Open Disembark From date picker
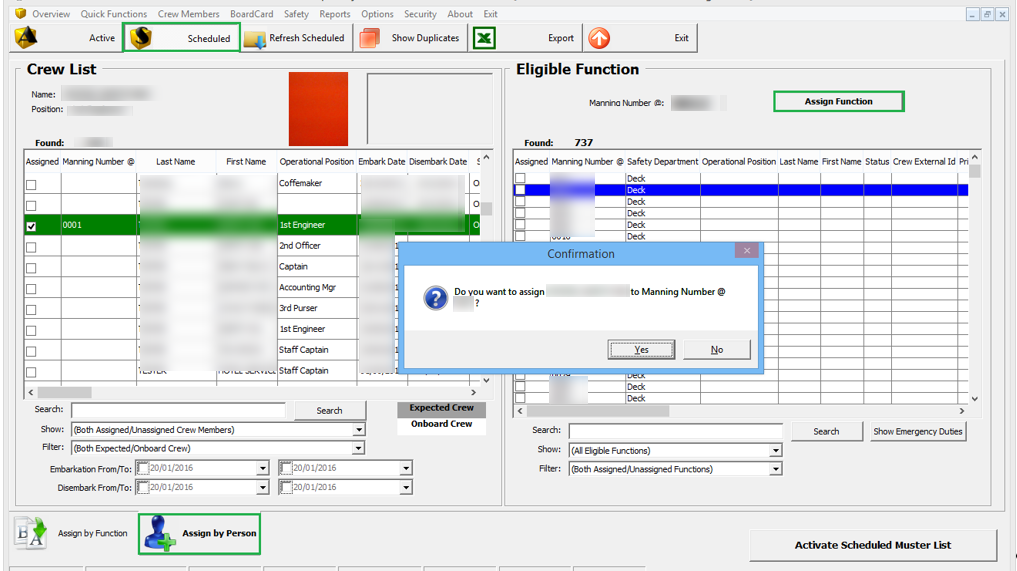Image resolution: width=1017 pixels, height=571 pixels. (x=263, y=487)
